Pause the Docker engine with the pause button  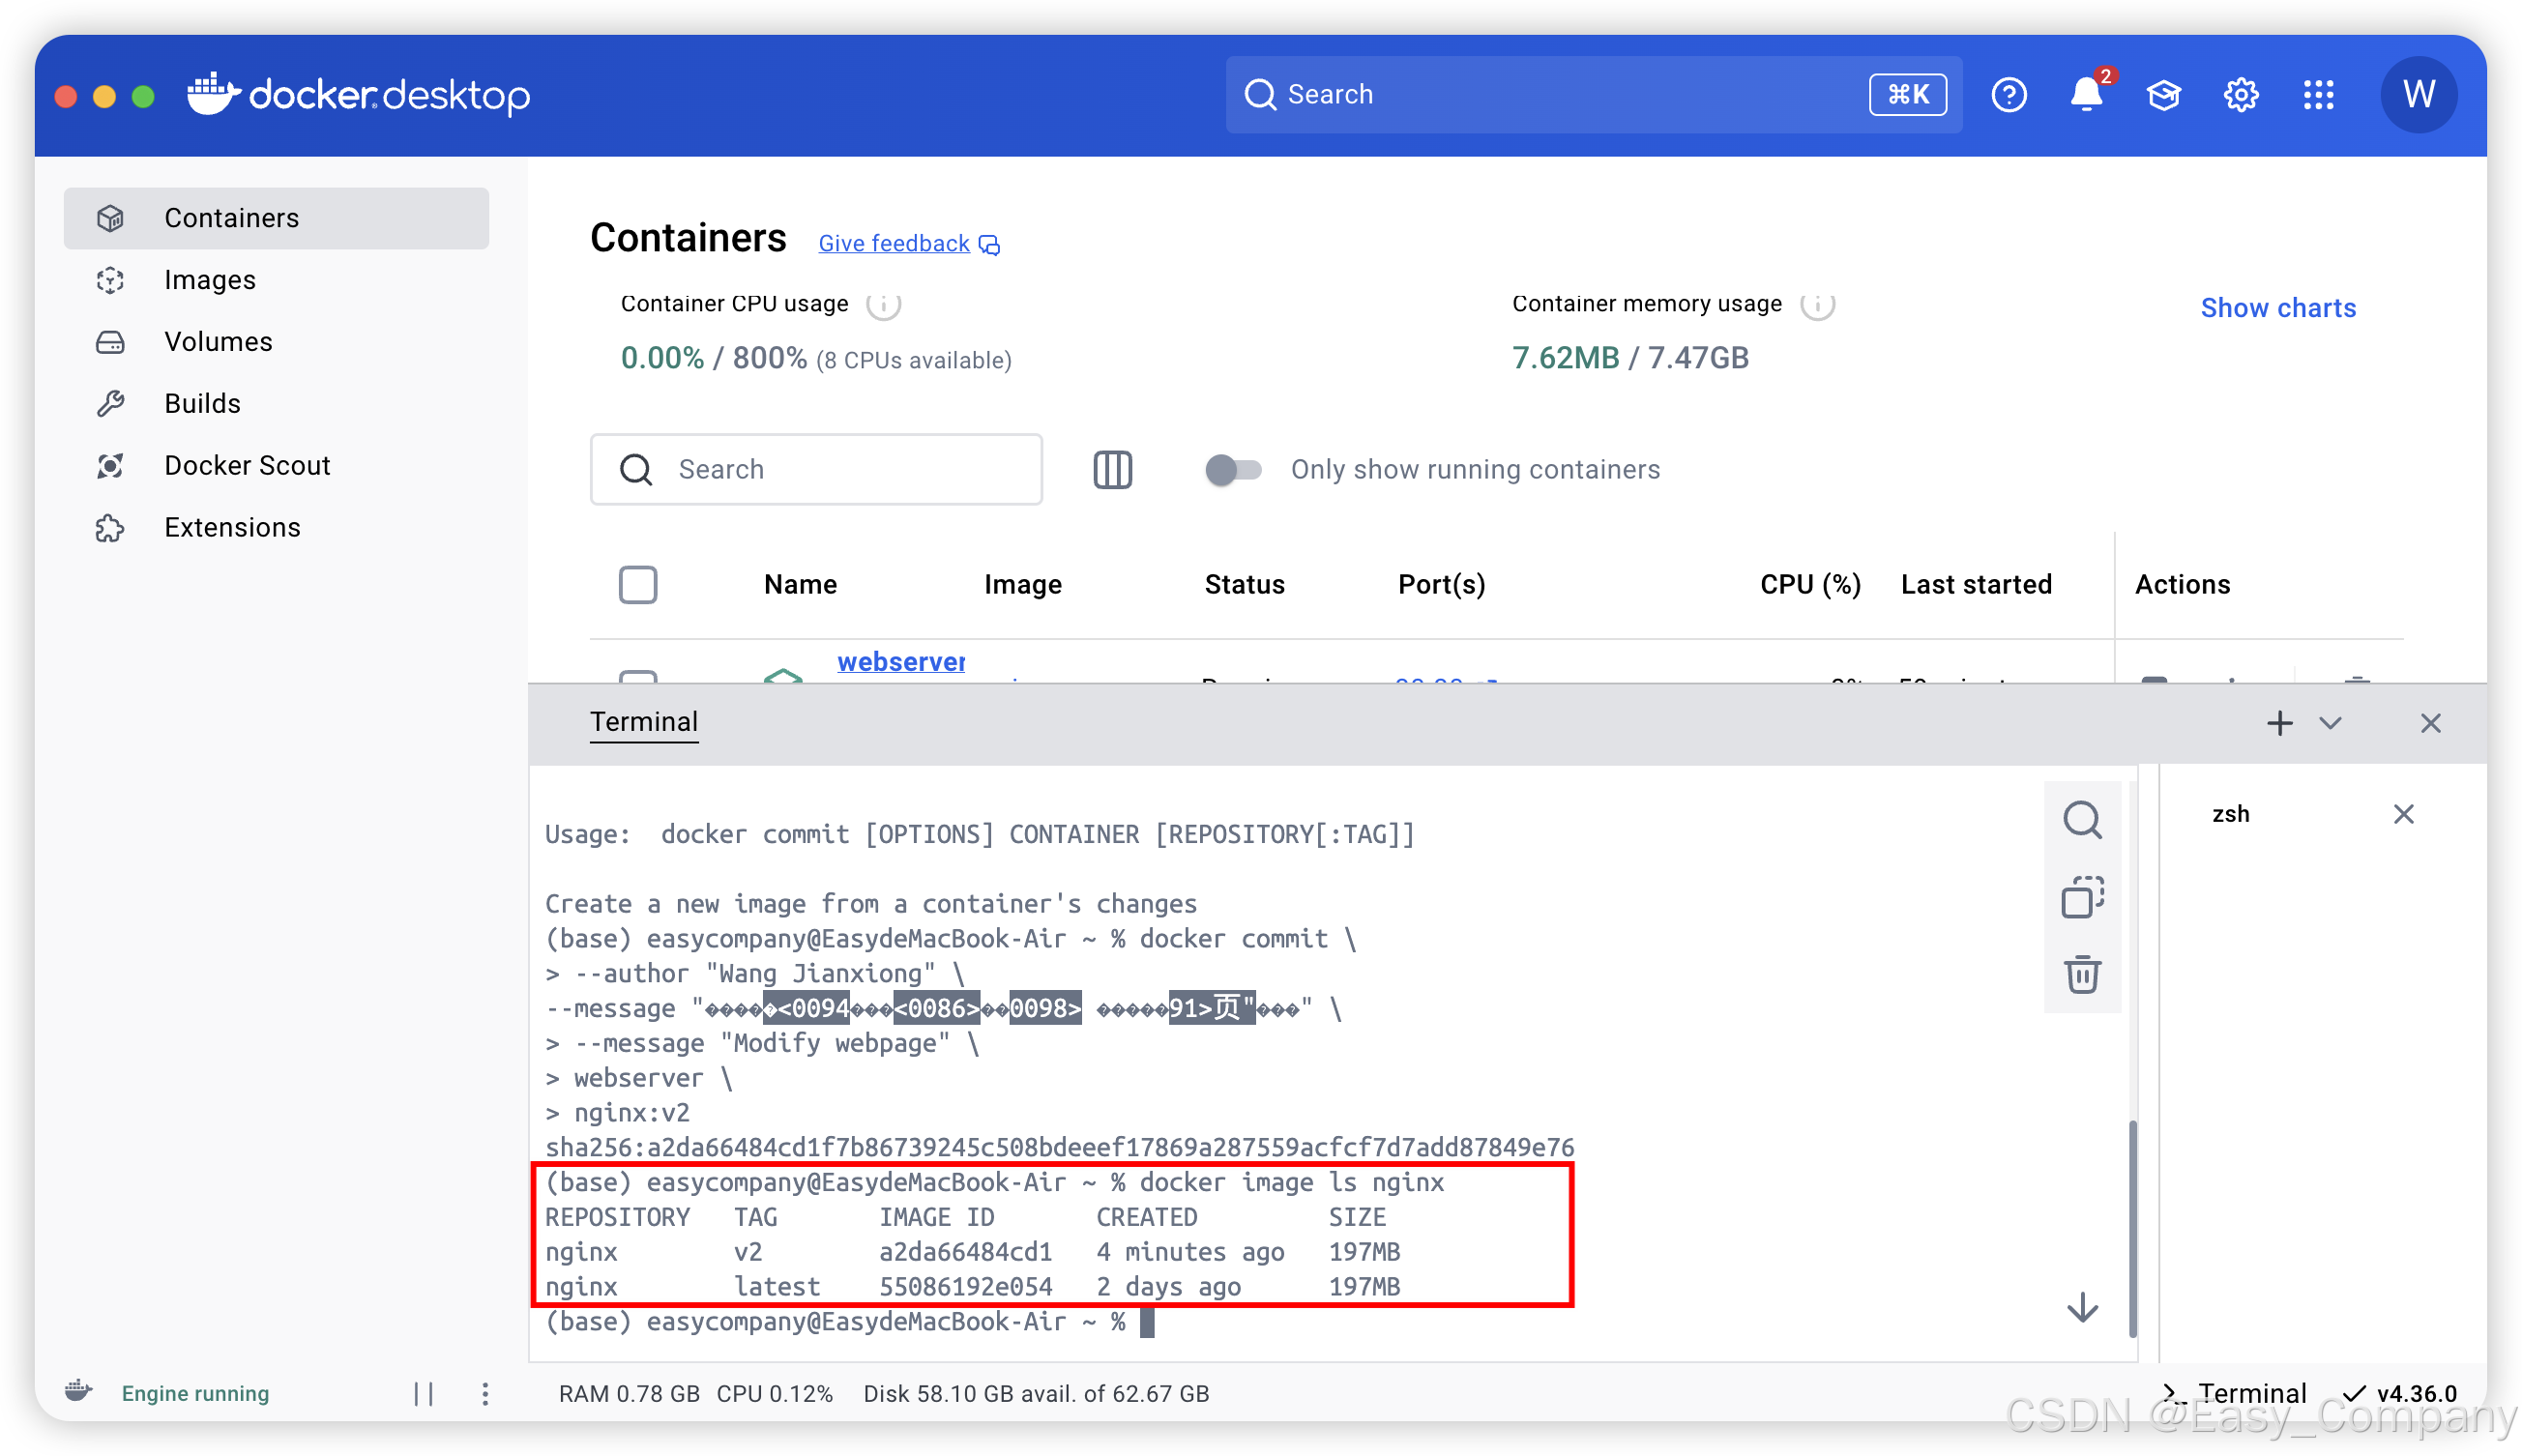click(424, 1393)
